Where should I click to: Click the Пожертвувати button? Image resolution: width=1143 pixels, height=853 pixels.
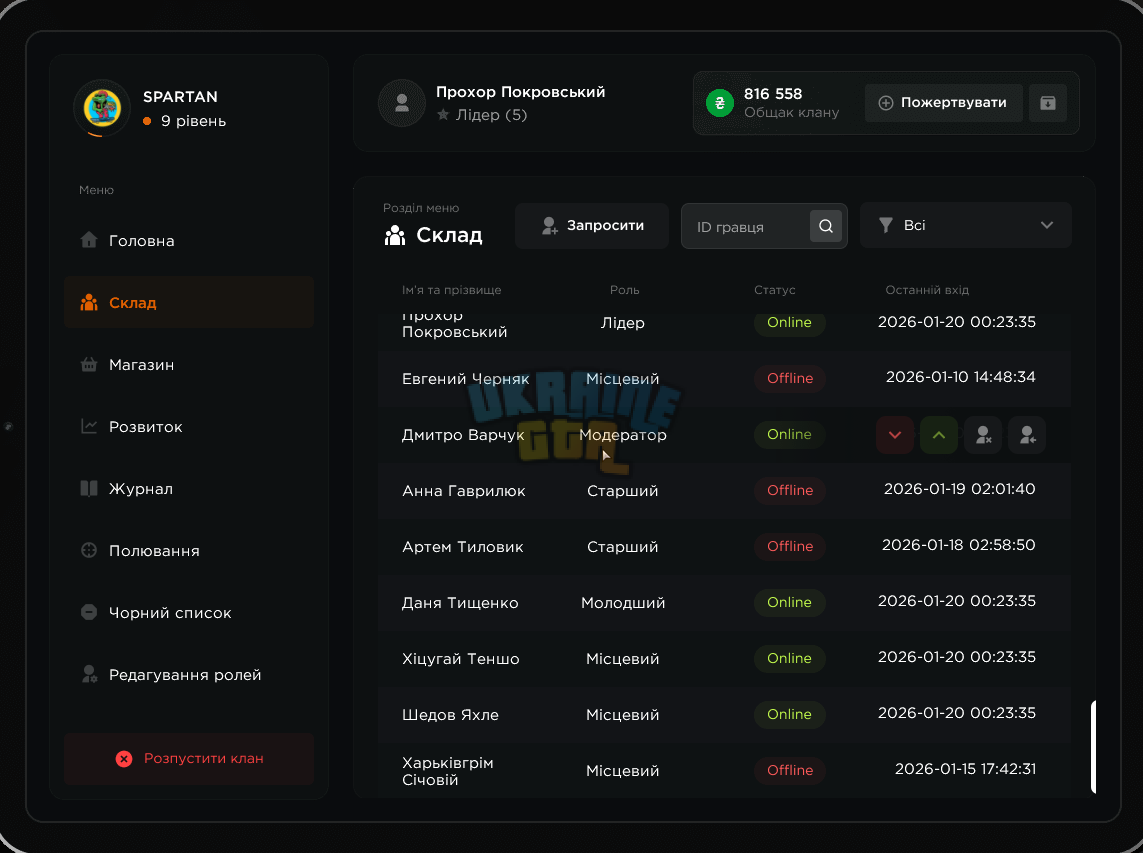(x=943, y=103)
